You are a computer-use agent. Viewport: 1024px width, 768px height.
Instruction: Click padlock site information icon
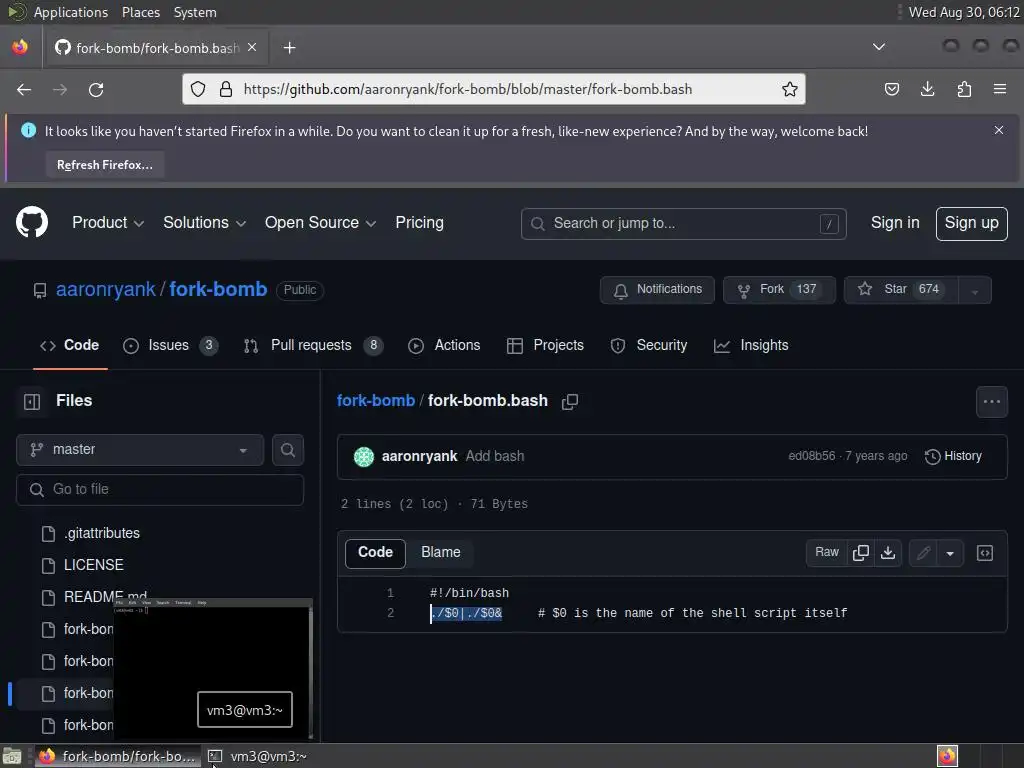(226, 89)
